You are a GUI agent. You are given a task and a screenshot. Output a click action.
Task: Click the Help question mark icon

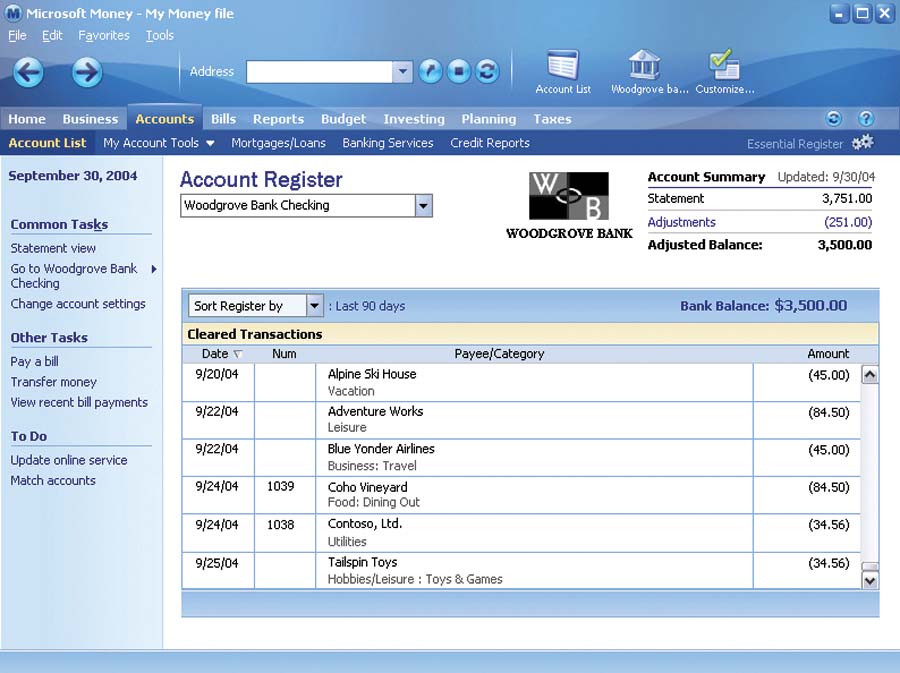(x=866, y=119)
